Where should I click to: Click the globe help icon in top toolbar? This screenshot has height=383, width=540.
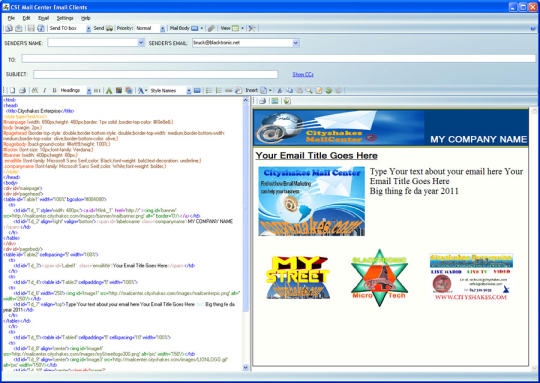(x=41, y=28)
